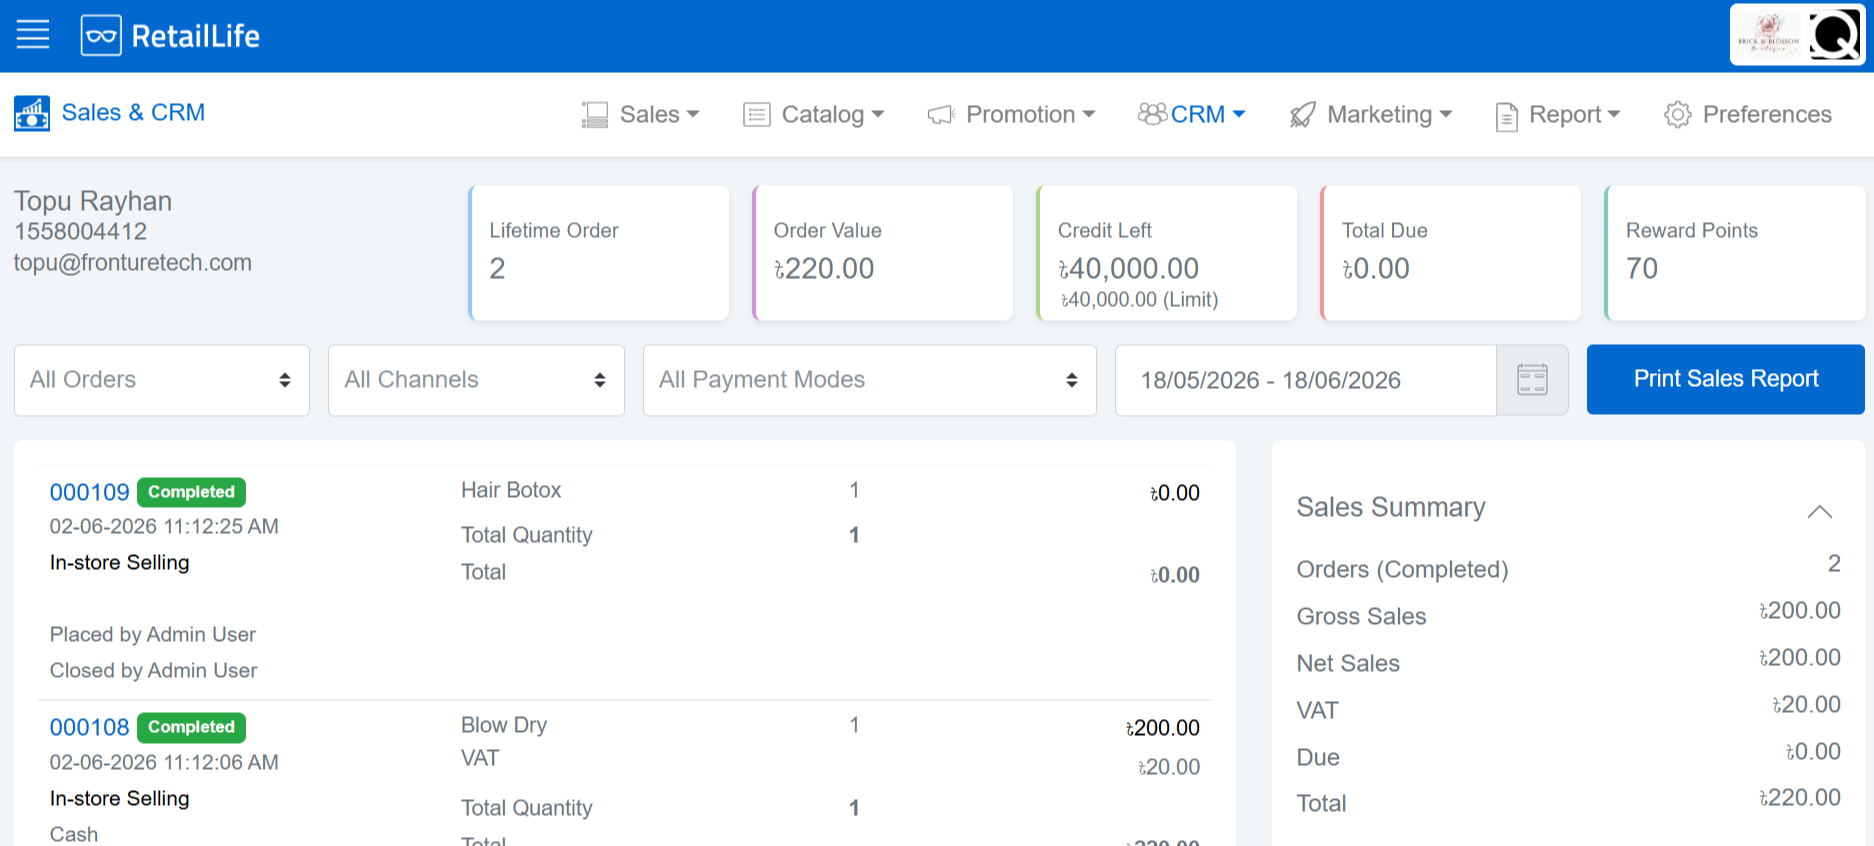The image size is (1874, 846).
Task: Open the hamburger navigation menu
Action: tap(33, 35)
